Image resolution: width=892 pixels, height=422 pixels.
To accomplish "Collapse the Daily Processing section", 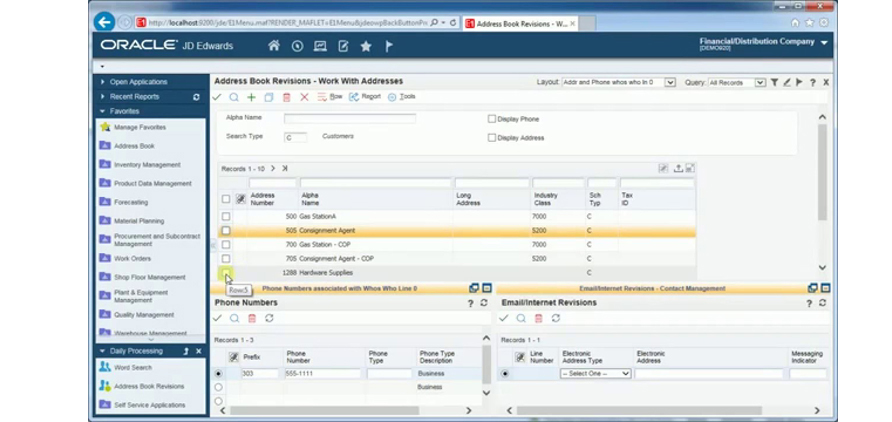I will [103, 351].
